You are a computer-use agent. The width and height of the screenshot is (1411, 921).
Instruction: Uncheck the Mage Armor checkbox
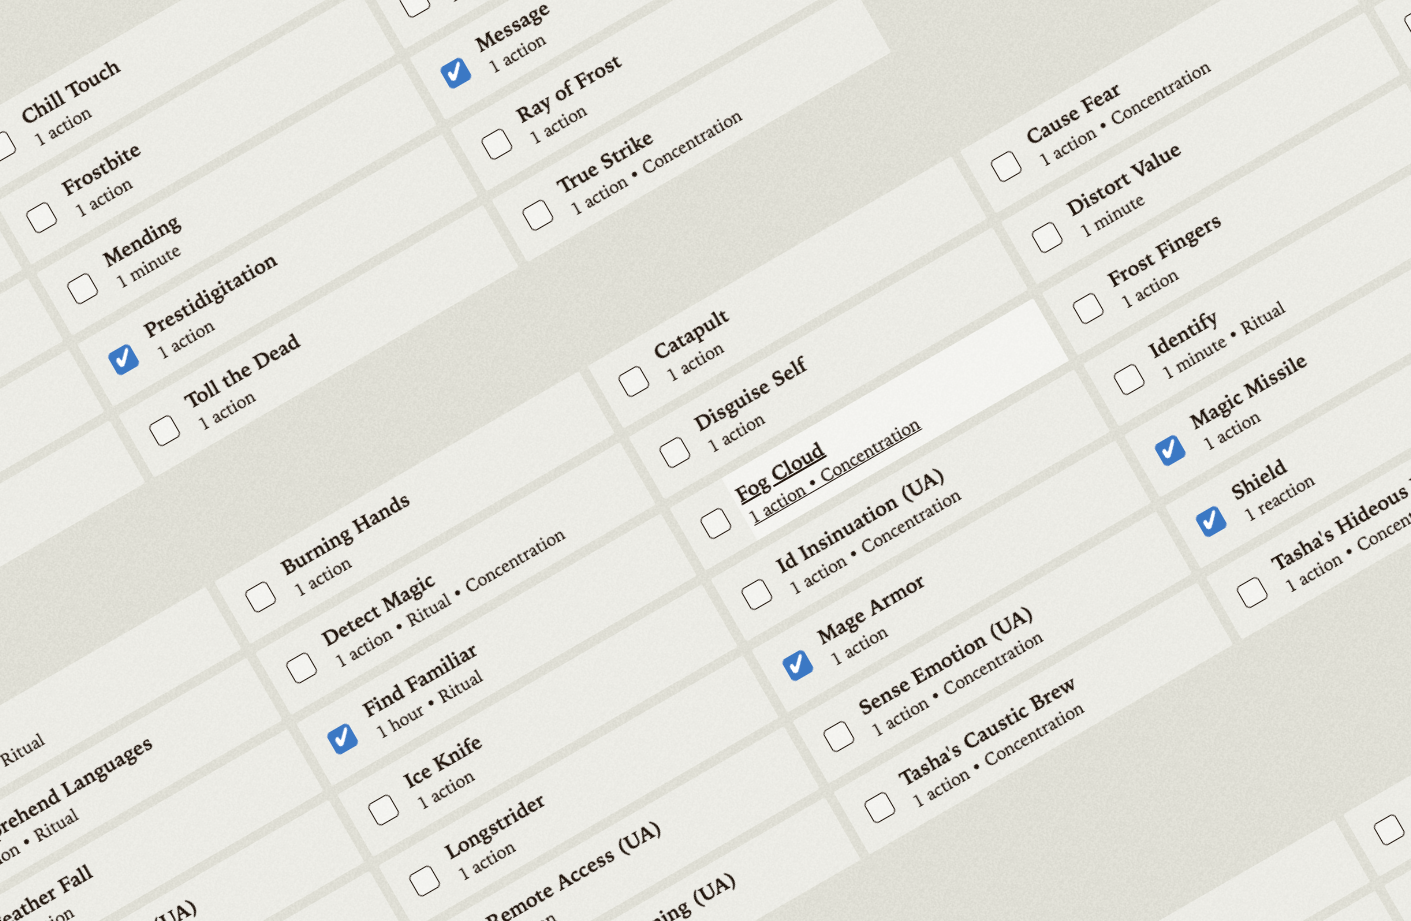[797, 665]
